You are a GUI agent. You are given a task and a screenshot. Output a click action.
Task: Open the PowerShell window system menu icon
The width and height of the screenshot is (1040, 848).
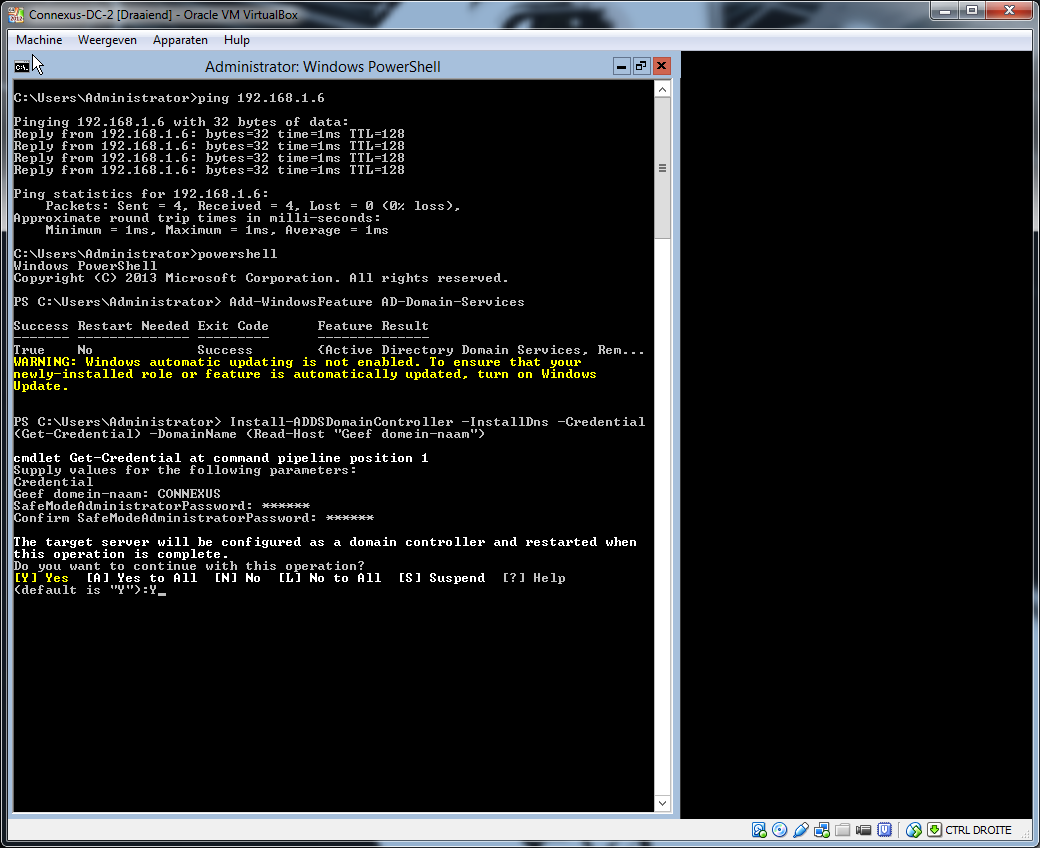[21, 66]
